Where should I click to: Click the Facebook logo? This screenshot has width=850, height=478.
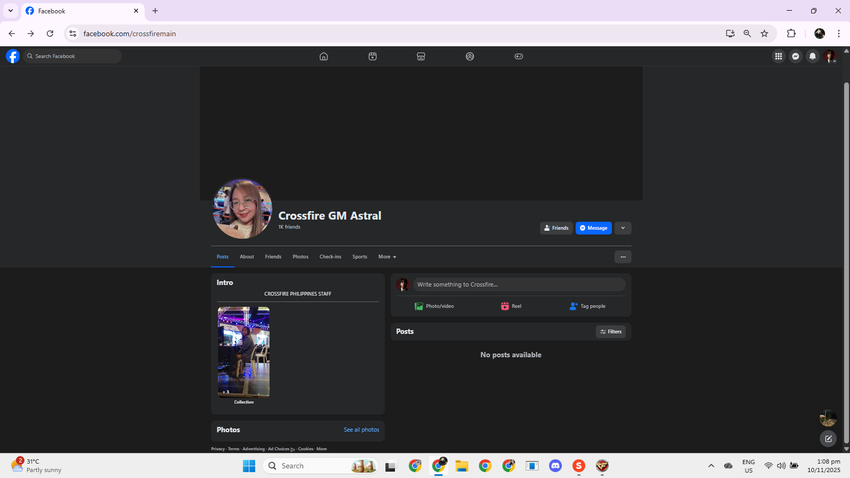pos(13,57)
